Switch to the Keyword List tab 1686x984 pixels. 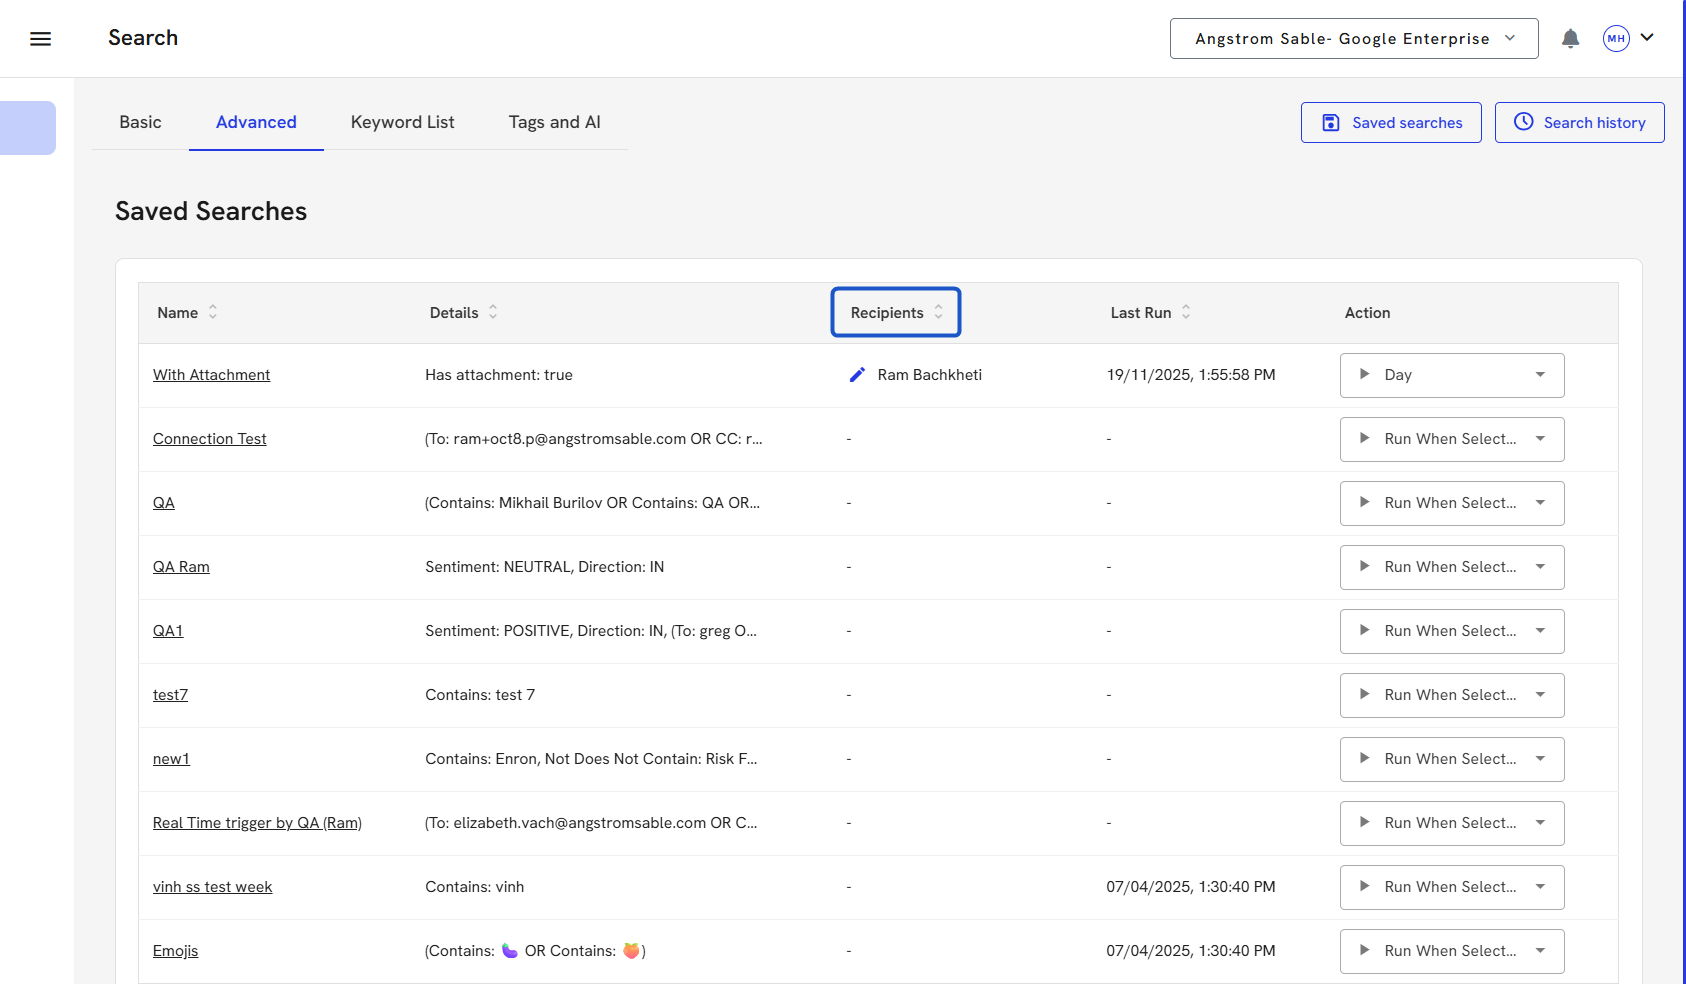(402, 122)
